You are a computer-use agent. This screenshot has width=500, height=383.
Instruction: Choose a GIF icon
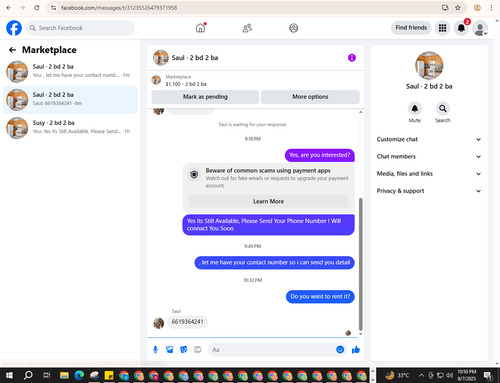[198, 349]
